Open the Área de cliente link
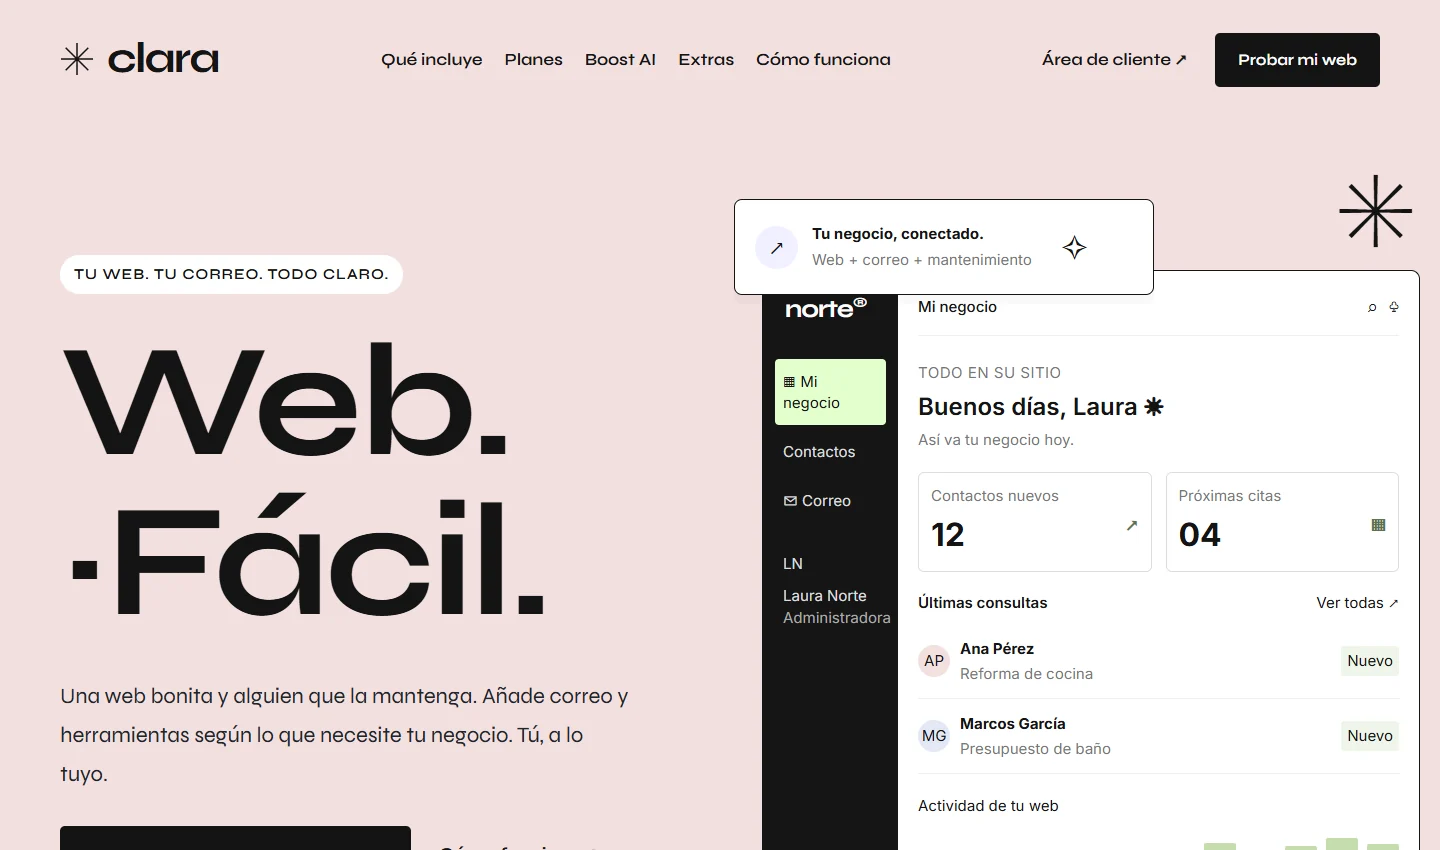Image resolution: width=1440 pixels, height=850 pixels. click(1114, 60)
